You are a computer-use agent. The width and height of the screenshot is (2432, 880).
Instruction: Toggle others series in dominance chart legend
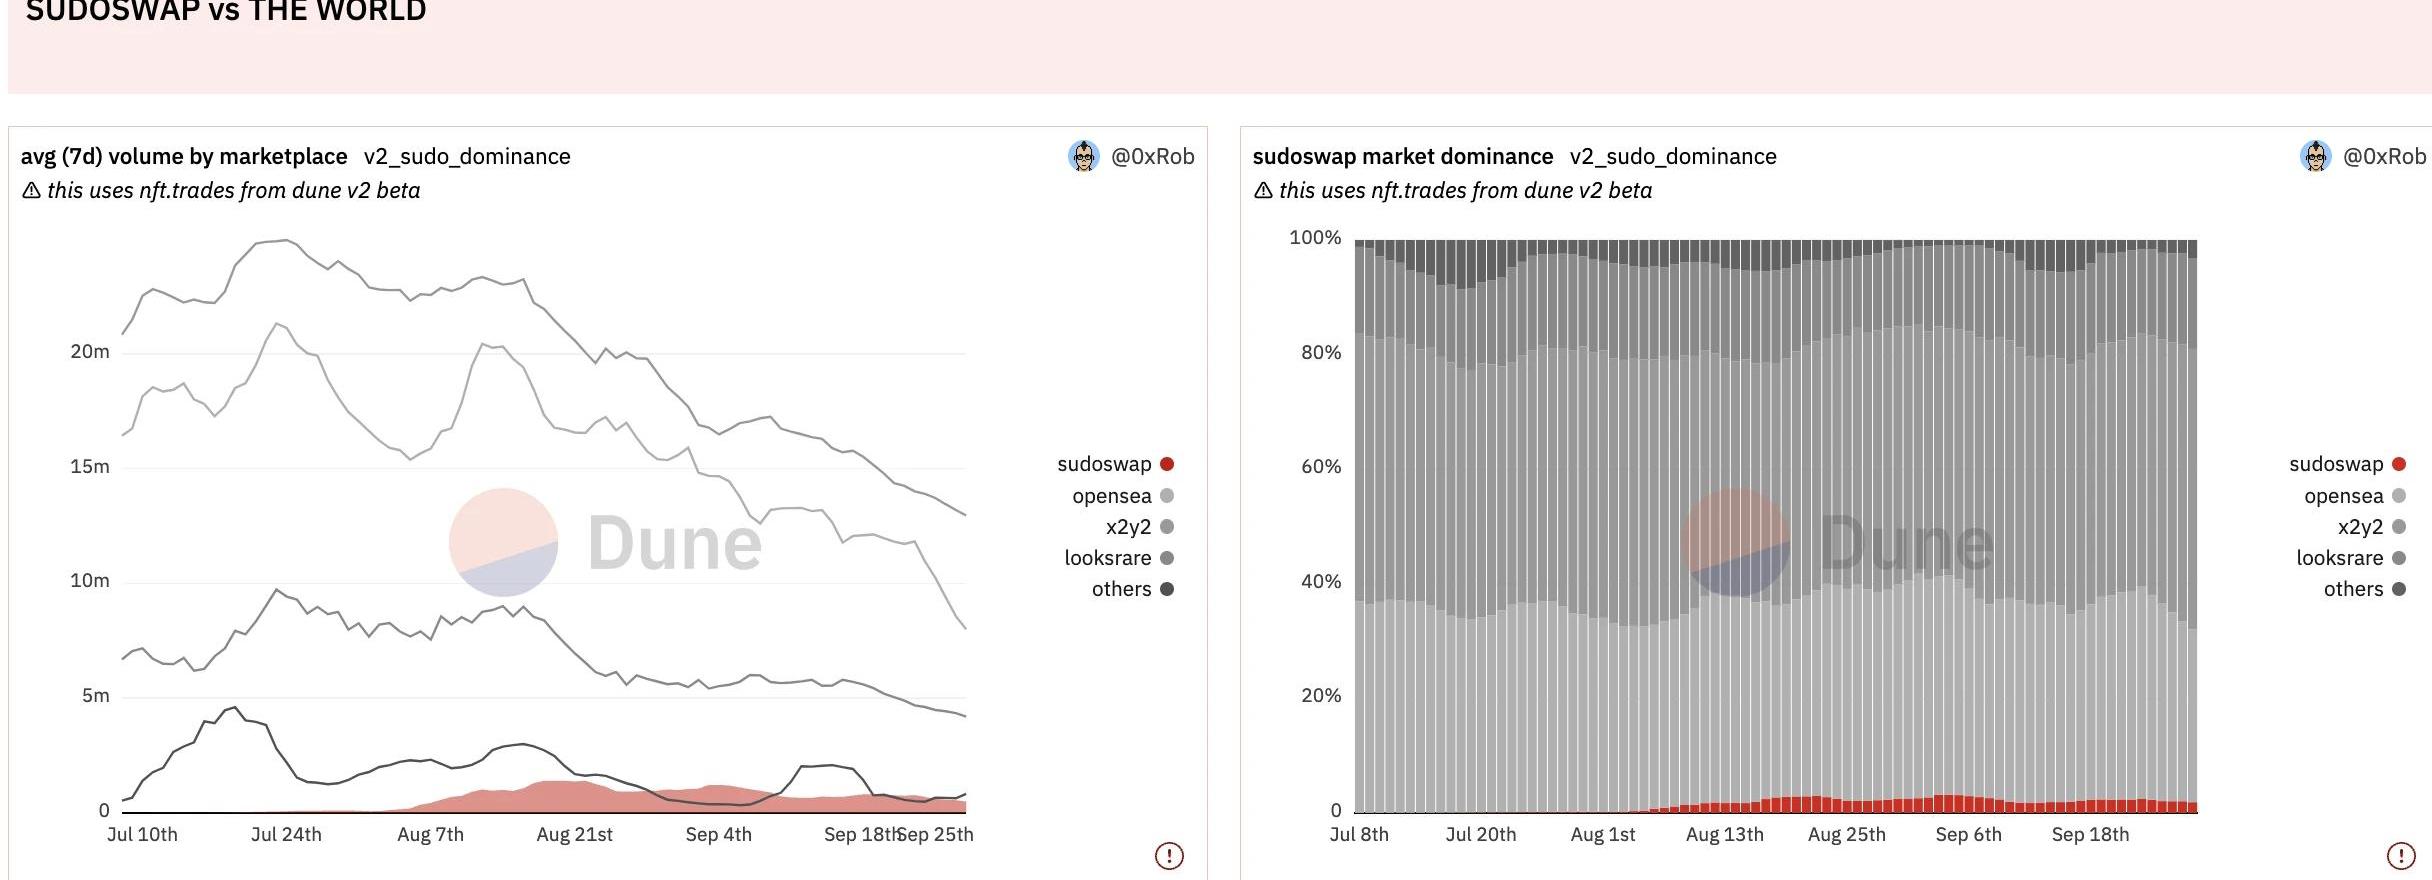(x=2365, y=589)
